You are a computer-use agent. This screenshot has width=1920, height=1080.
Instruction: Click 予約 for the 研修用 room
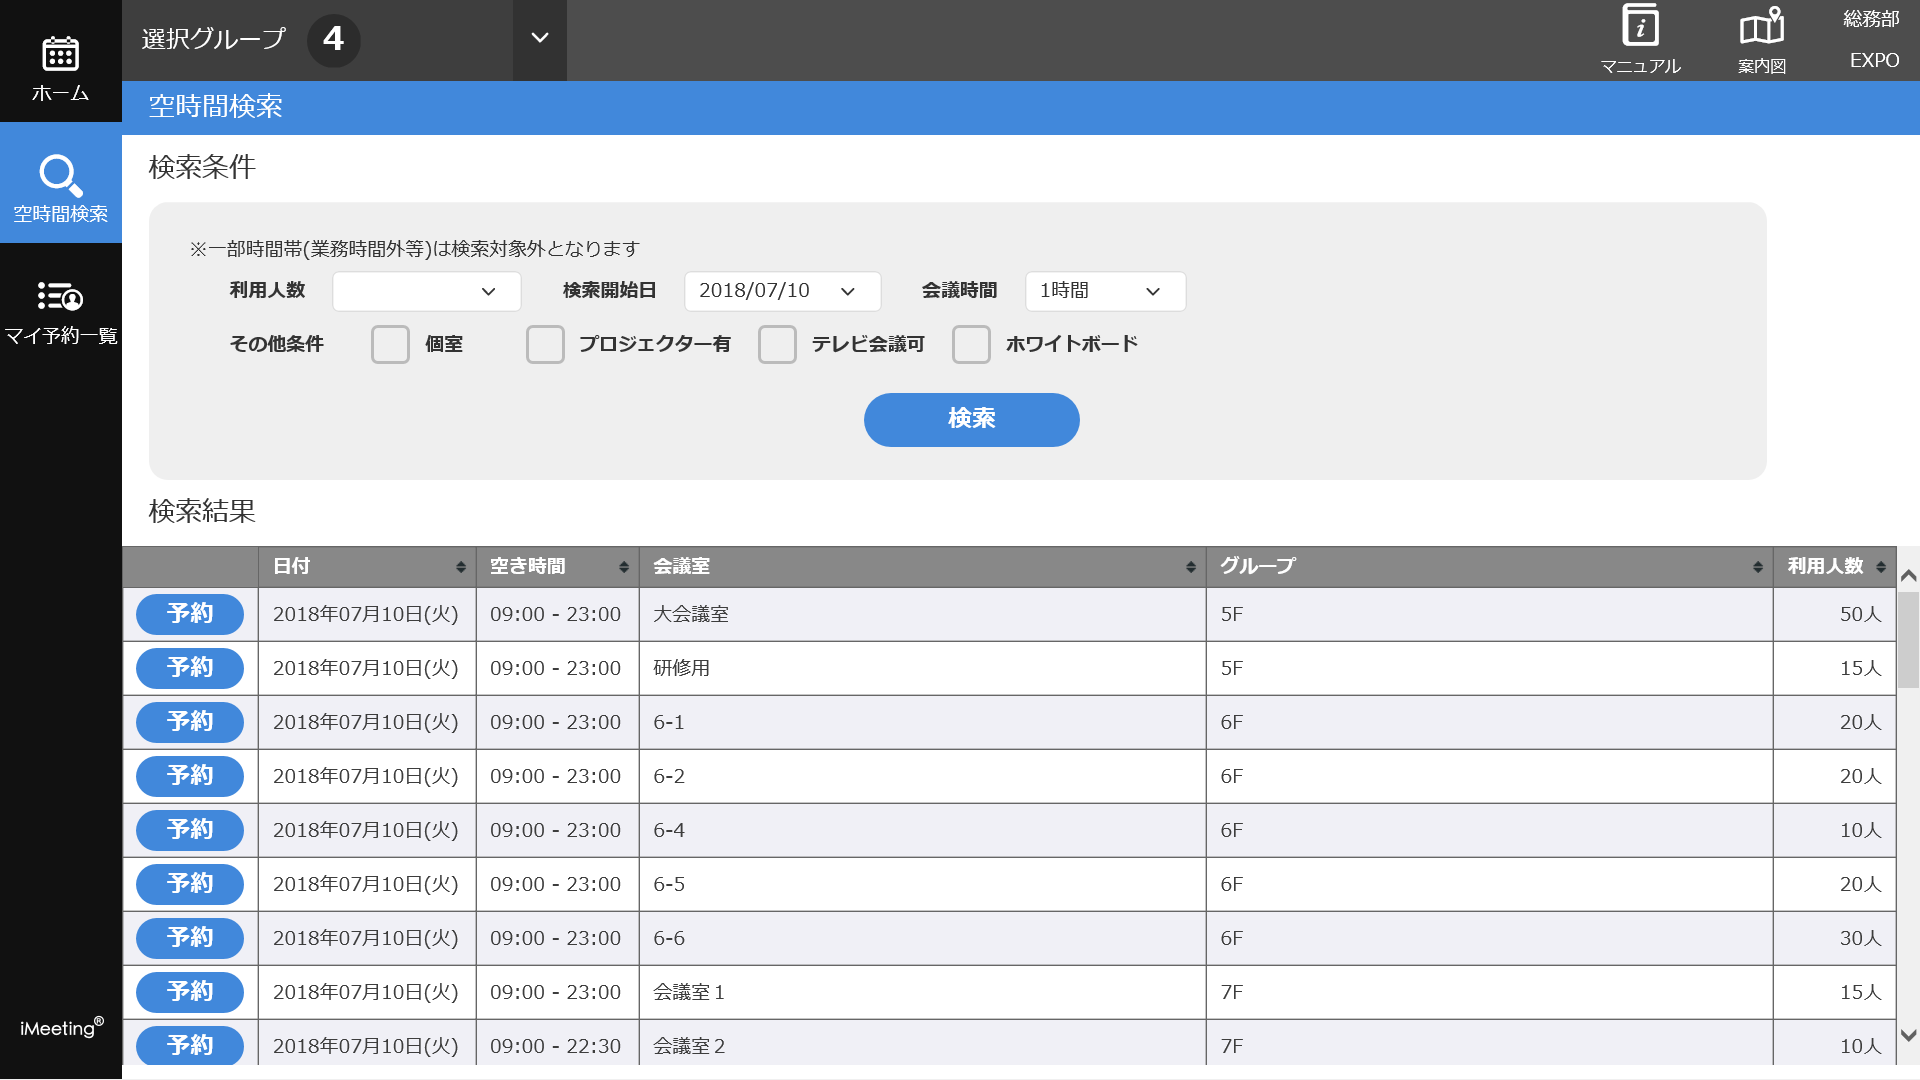(190, 668)
